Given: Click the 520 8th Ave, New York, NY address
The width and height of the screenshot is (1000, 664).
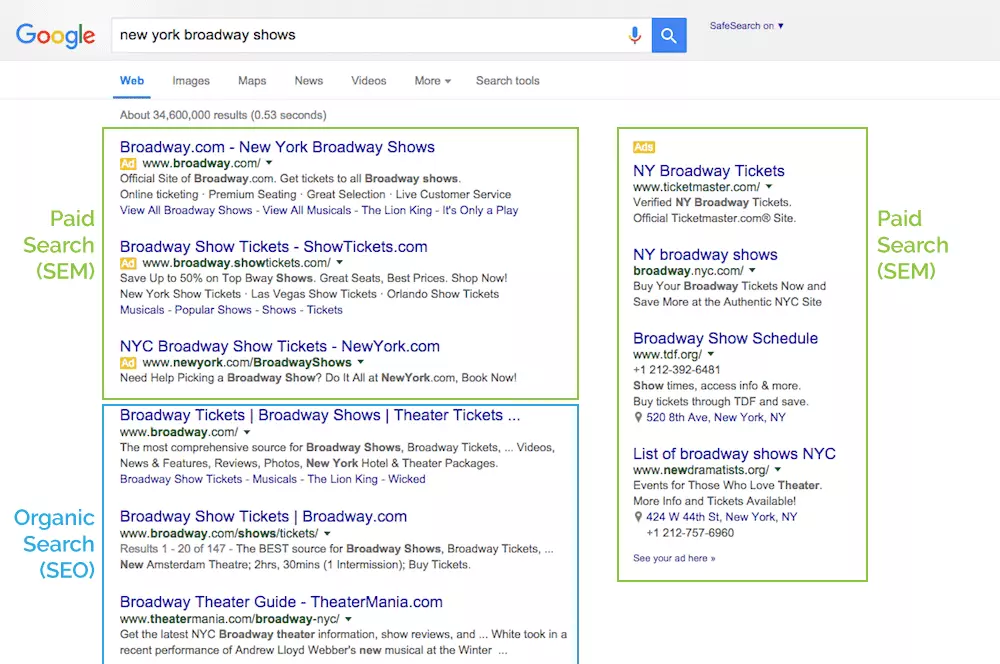Looking at the screenshot, I should click(x=716, y=417).
